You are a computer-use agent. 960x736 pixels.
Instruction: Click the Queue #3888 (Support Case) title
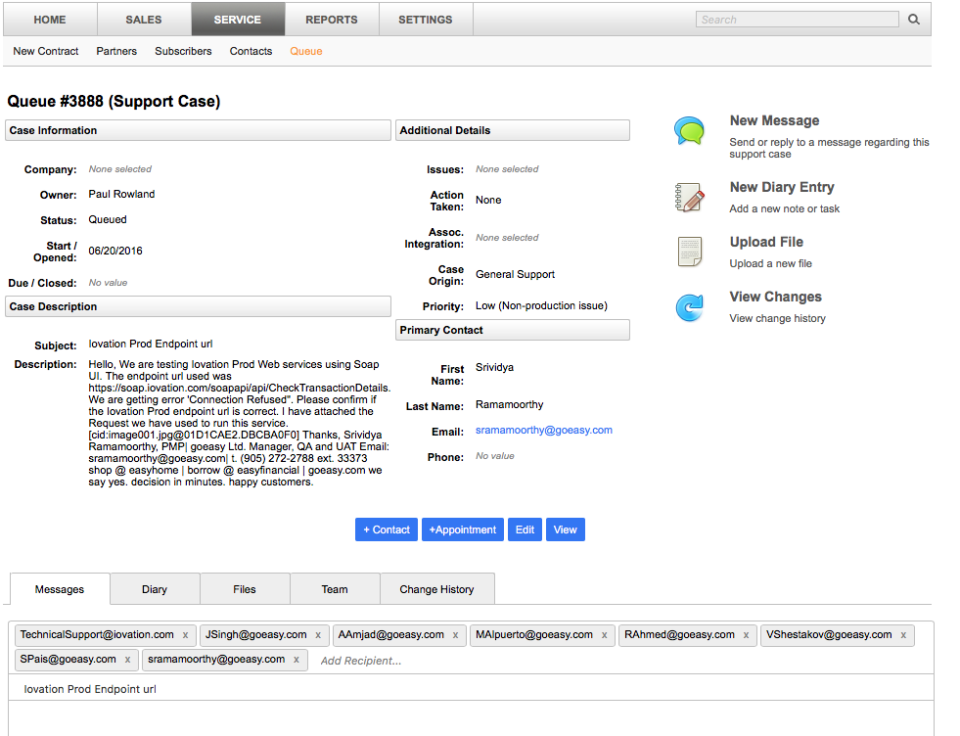click(x=114, y=101)
